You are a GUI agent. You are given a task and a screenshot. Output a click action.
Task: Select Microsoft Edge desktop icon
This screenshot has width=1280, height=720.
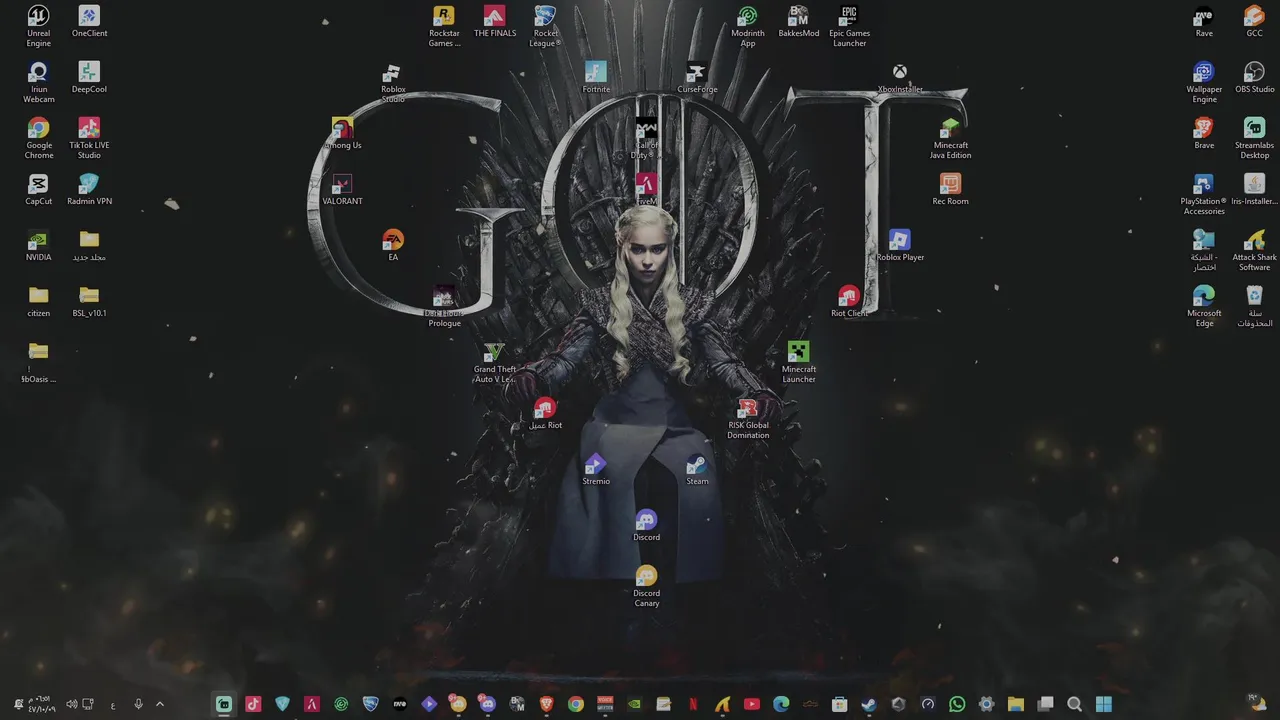(1204, 306)
